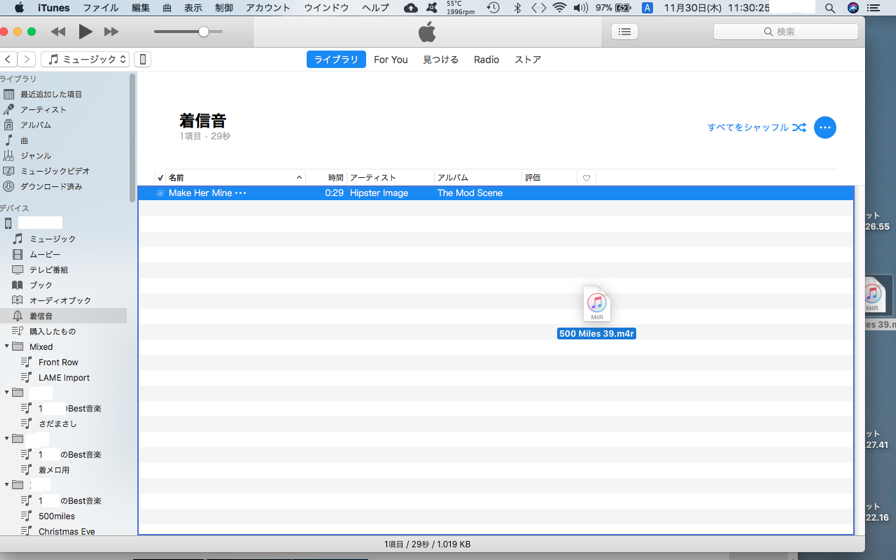
Task: Go back with the back arrow
Action: [8, 59]
